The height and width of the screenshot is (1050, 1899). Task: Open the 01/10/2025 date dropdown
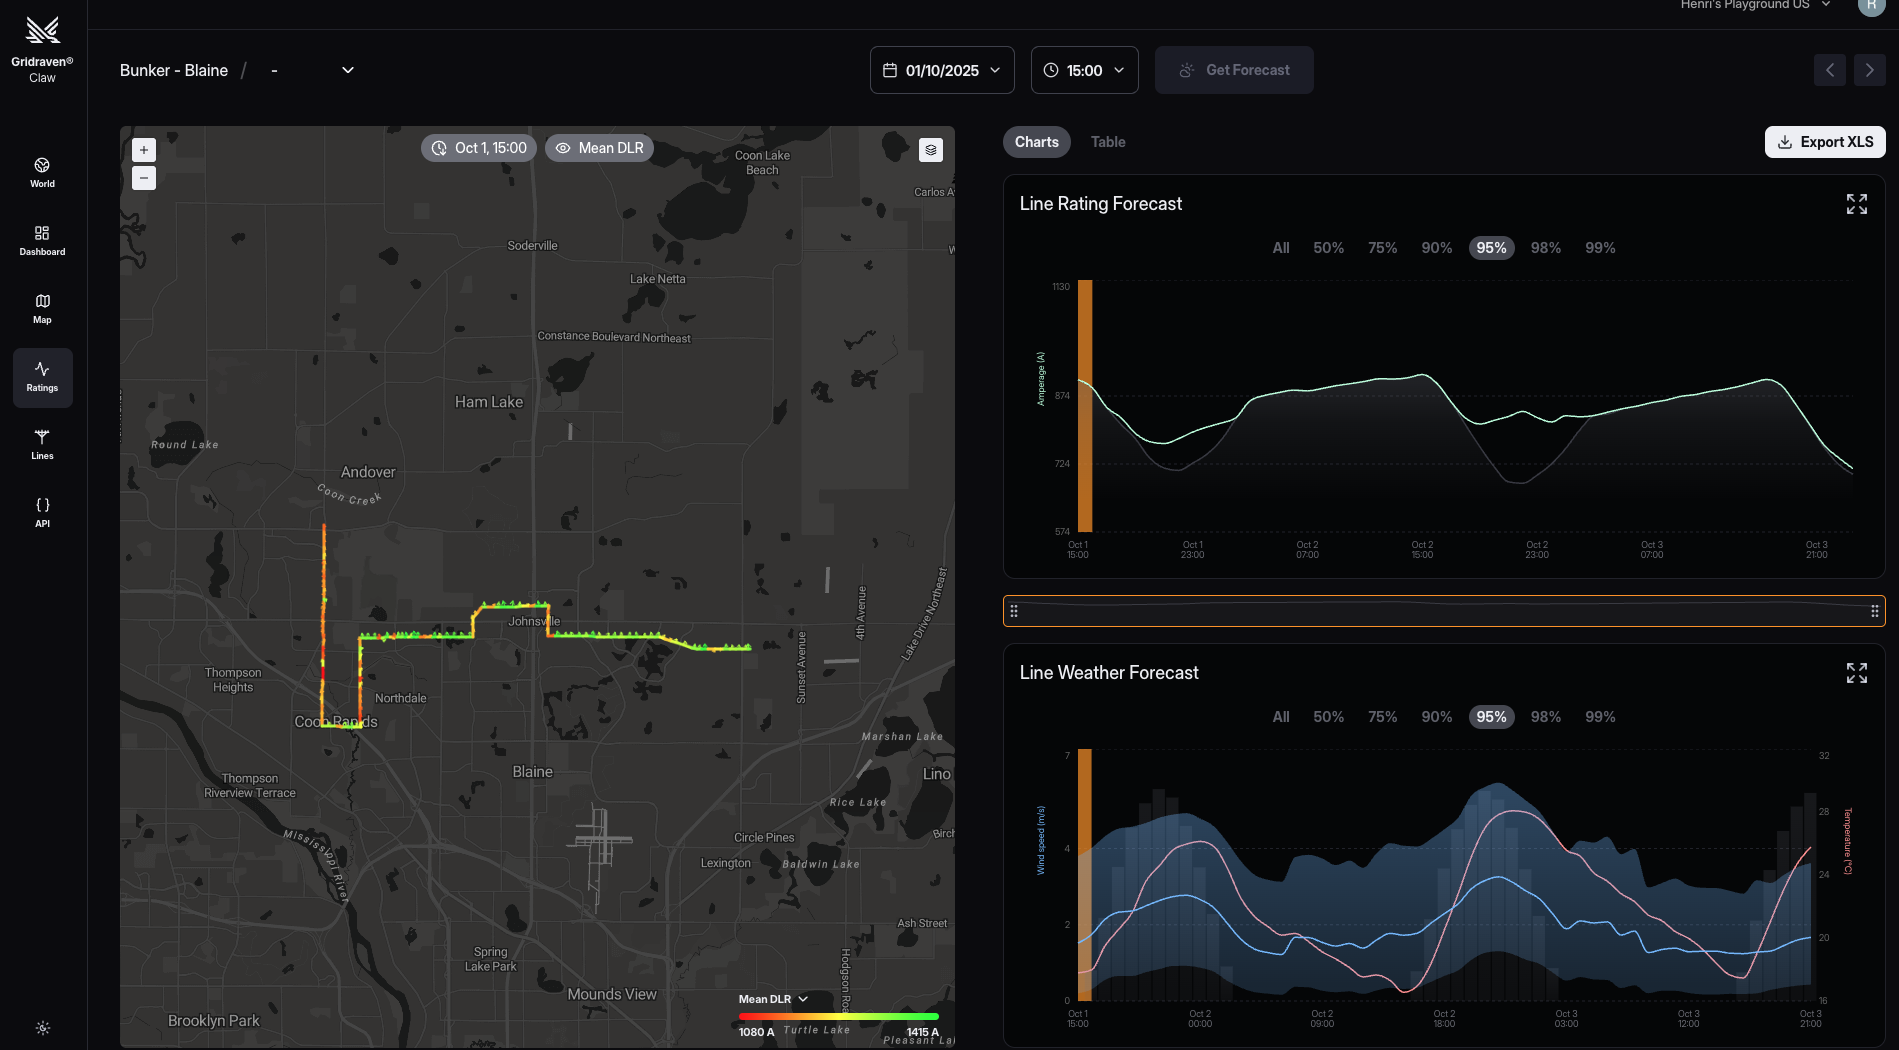pos(942,70)
